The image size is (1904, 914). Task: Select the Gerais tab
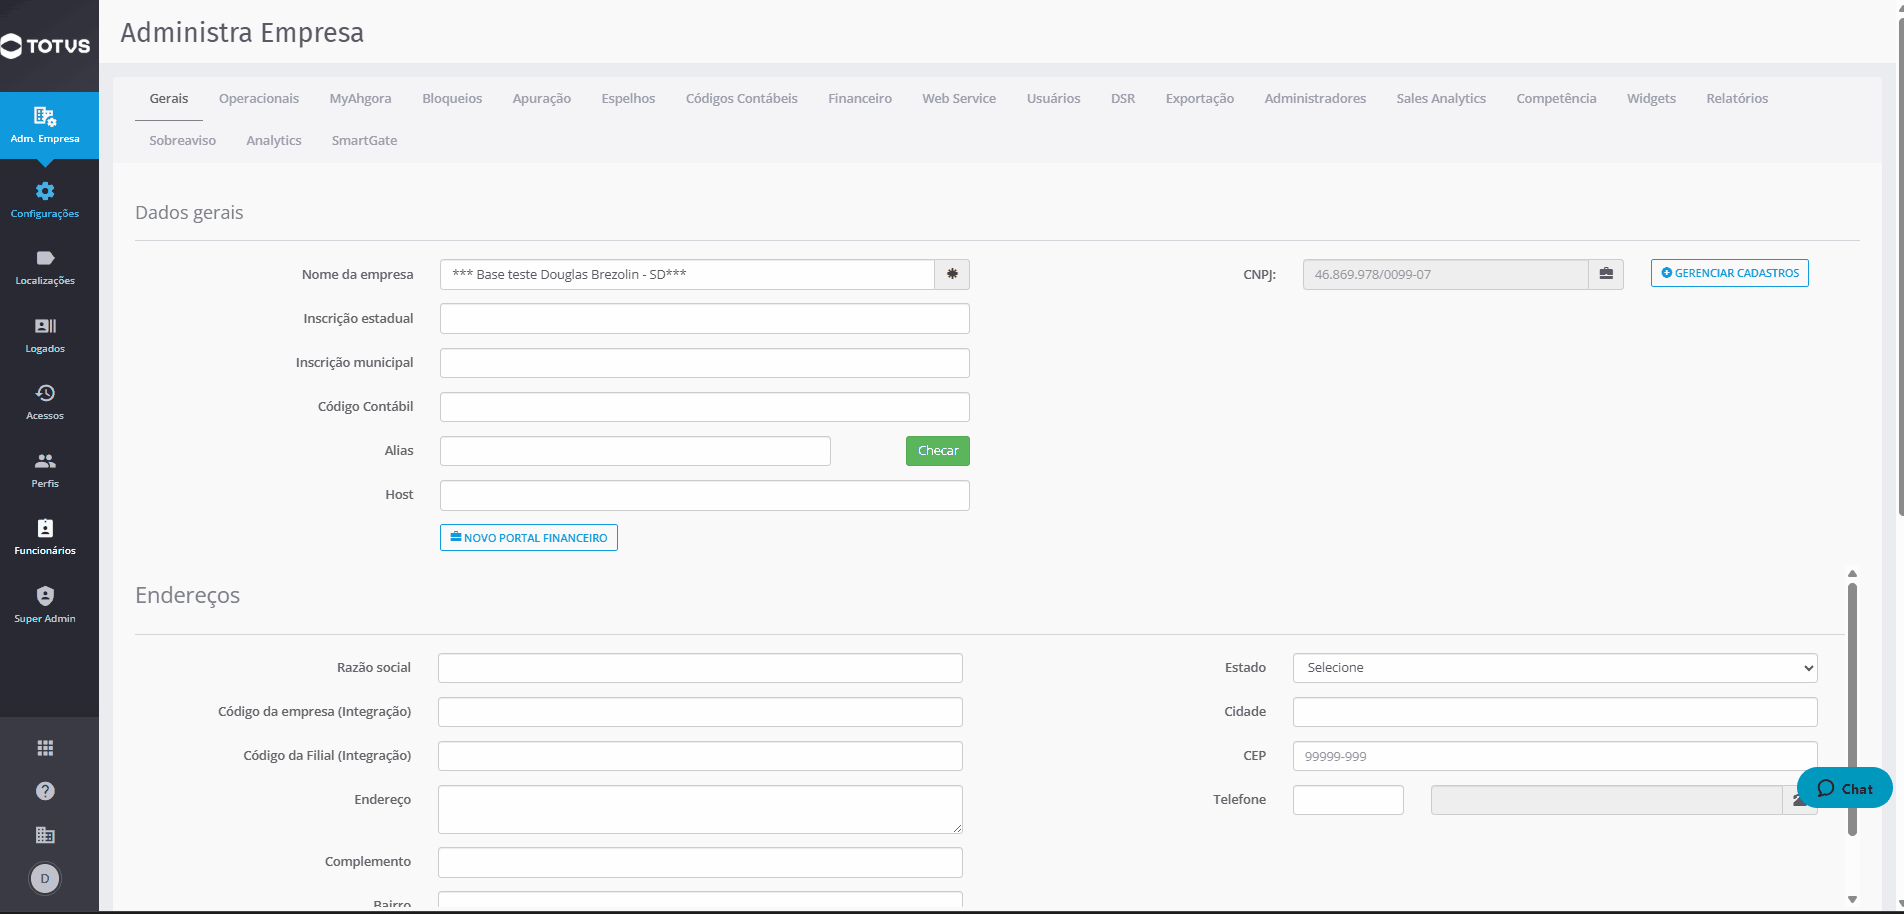169,98
